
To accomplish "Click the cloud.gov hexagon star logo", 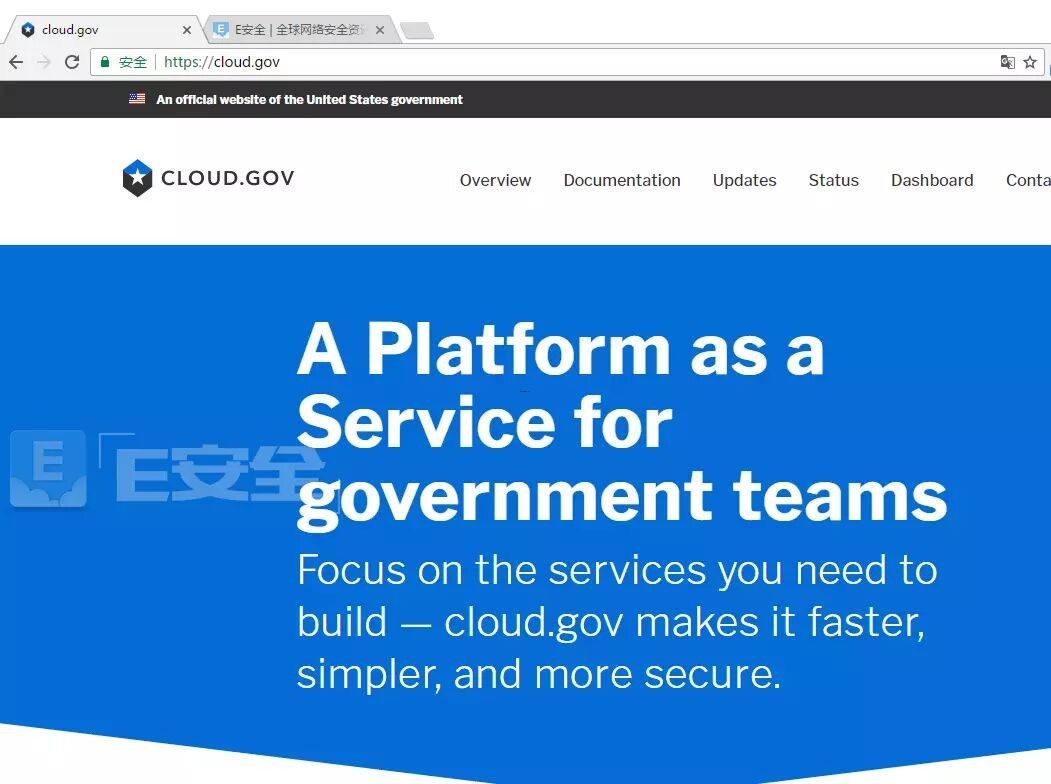I will pos(137,178).
